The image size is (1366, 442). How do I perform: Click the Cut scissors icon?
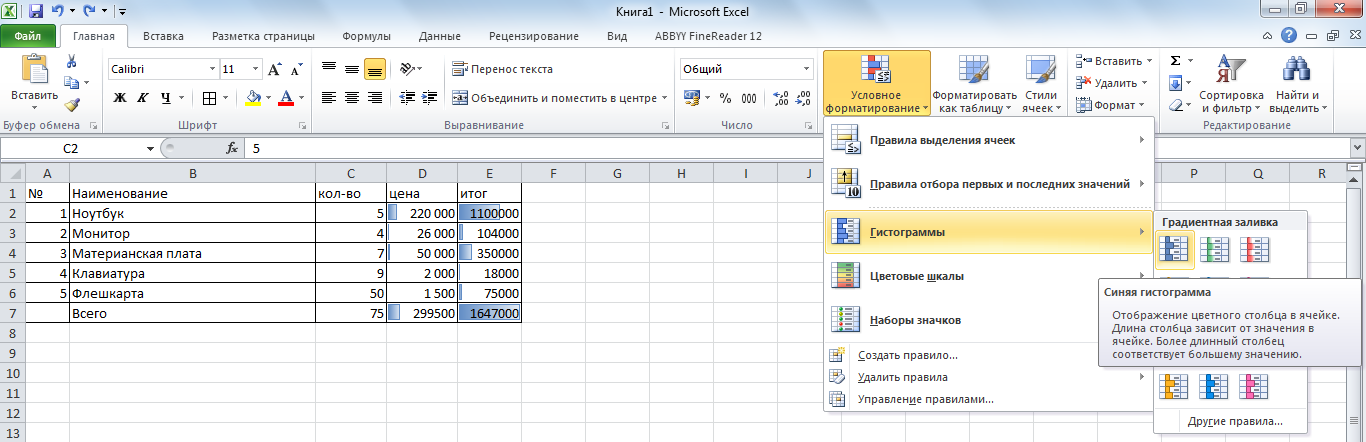(72, 60)
